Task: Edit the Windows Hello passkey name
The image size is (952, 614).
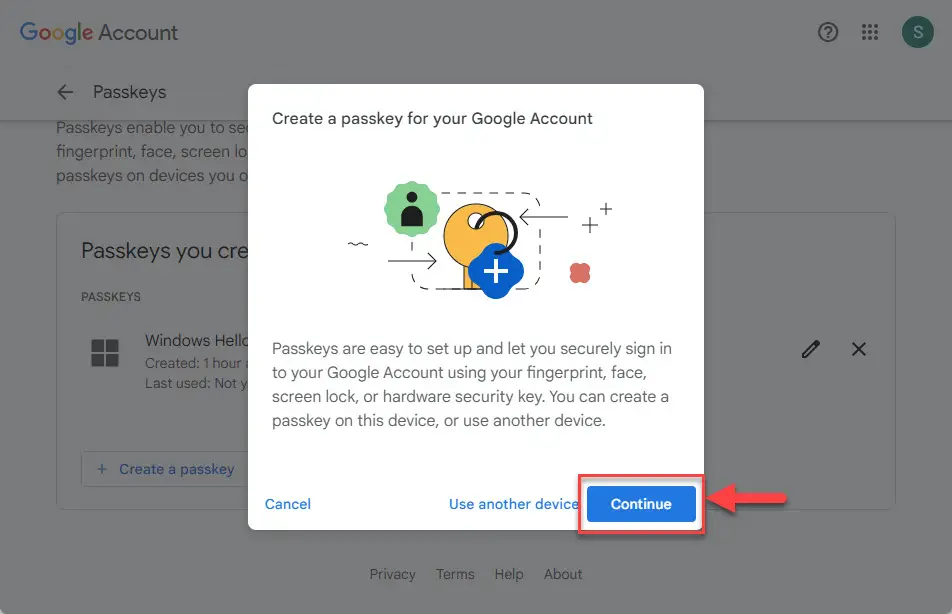Action: (x=811, y=349)
